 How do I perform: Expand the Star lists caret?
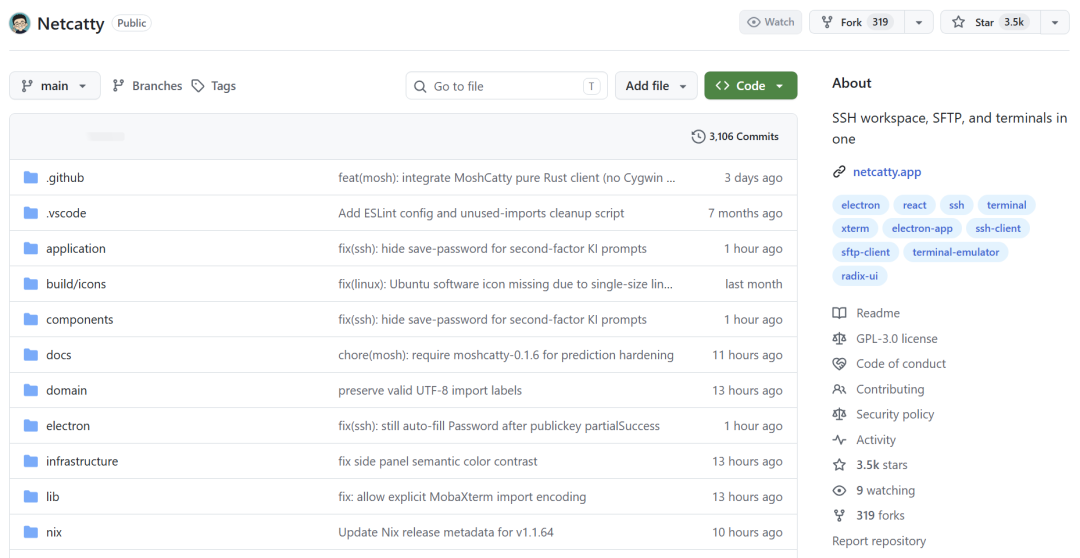1055,22
